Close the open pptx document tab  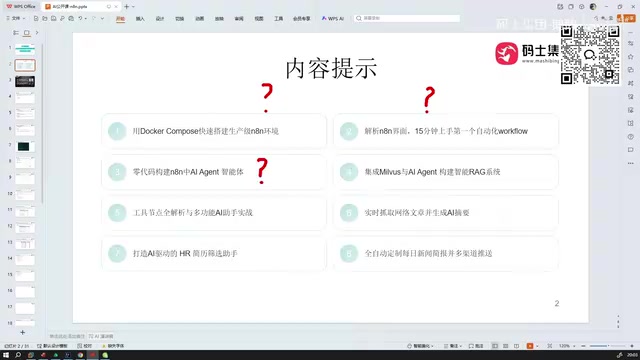(x=116, y=7)
